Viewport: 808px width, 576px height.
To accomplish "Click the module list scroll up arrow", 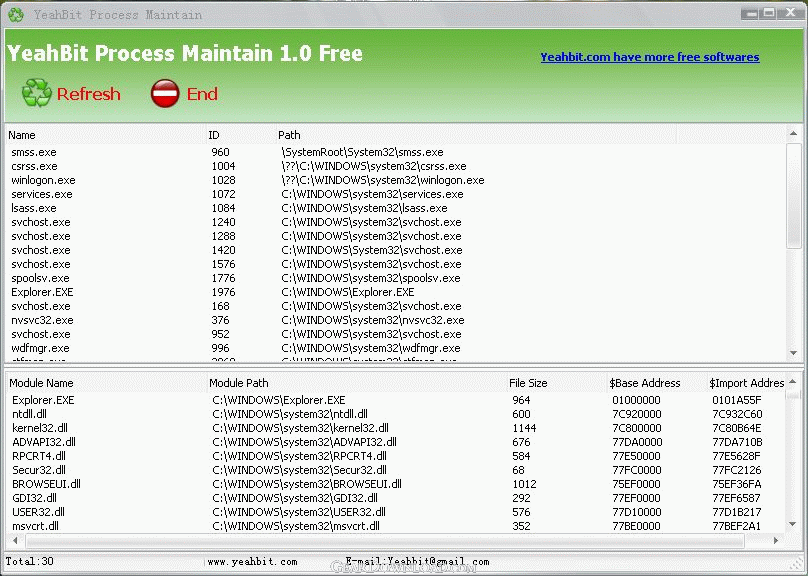I will [x=794, y=382].
